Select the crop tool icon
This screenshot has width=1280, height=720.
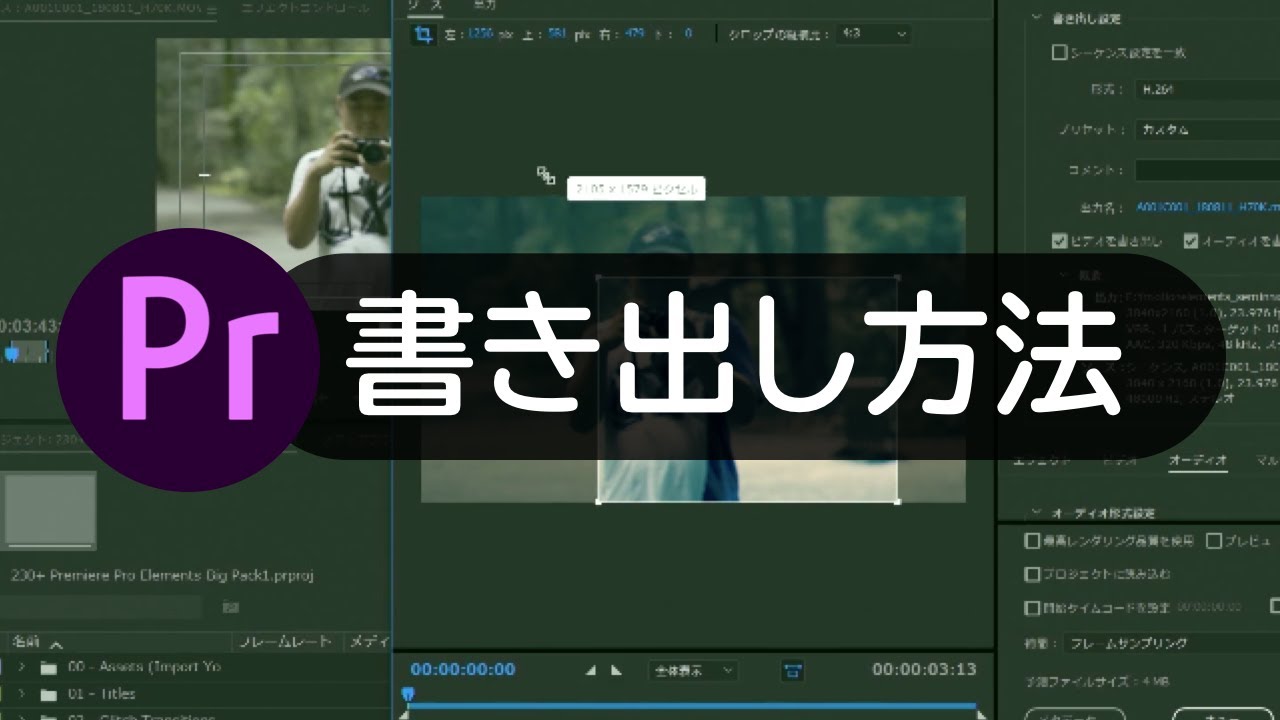point(424,34)
